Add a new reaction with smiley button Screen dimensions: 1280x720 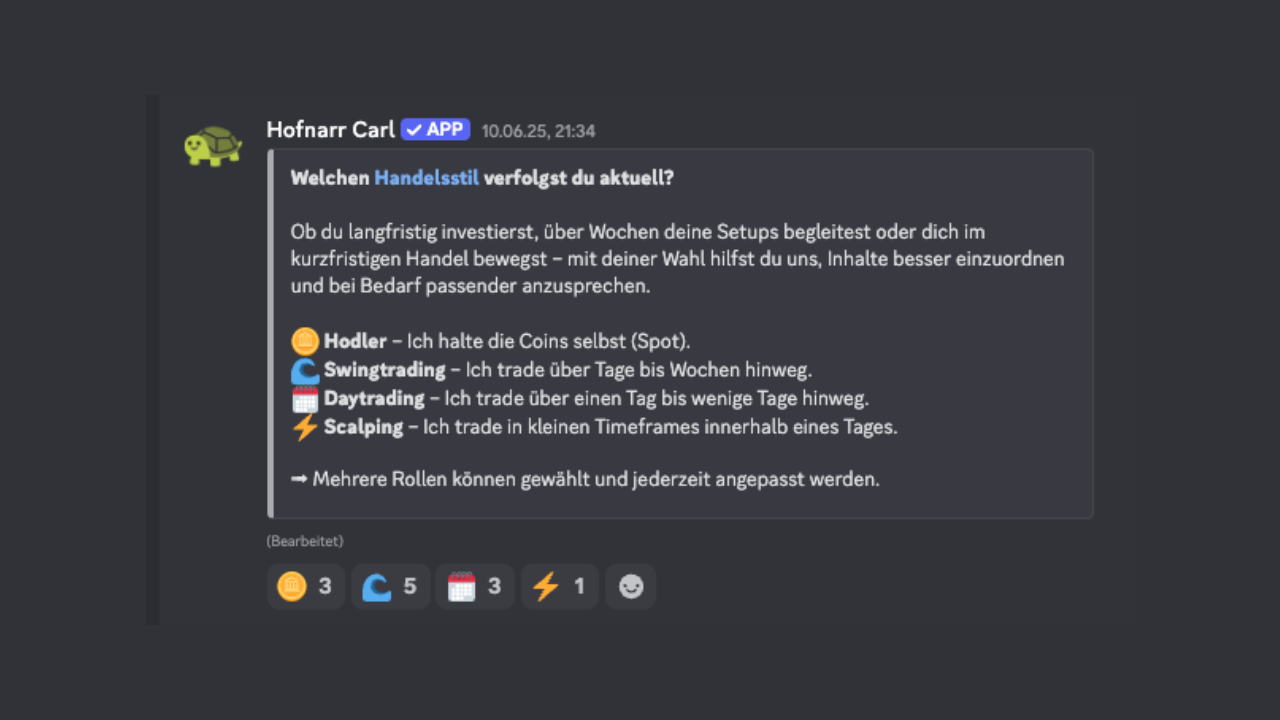click(631, 586)
